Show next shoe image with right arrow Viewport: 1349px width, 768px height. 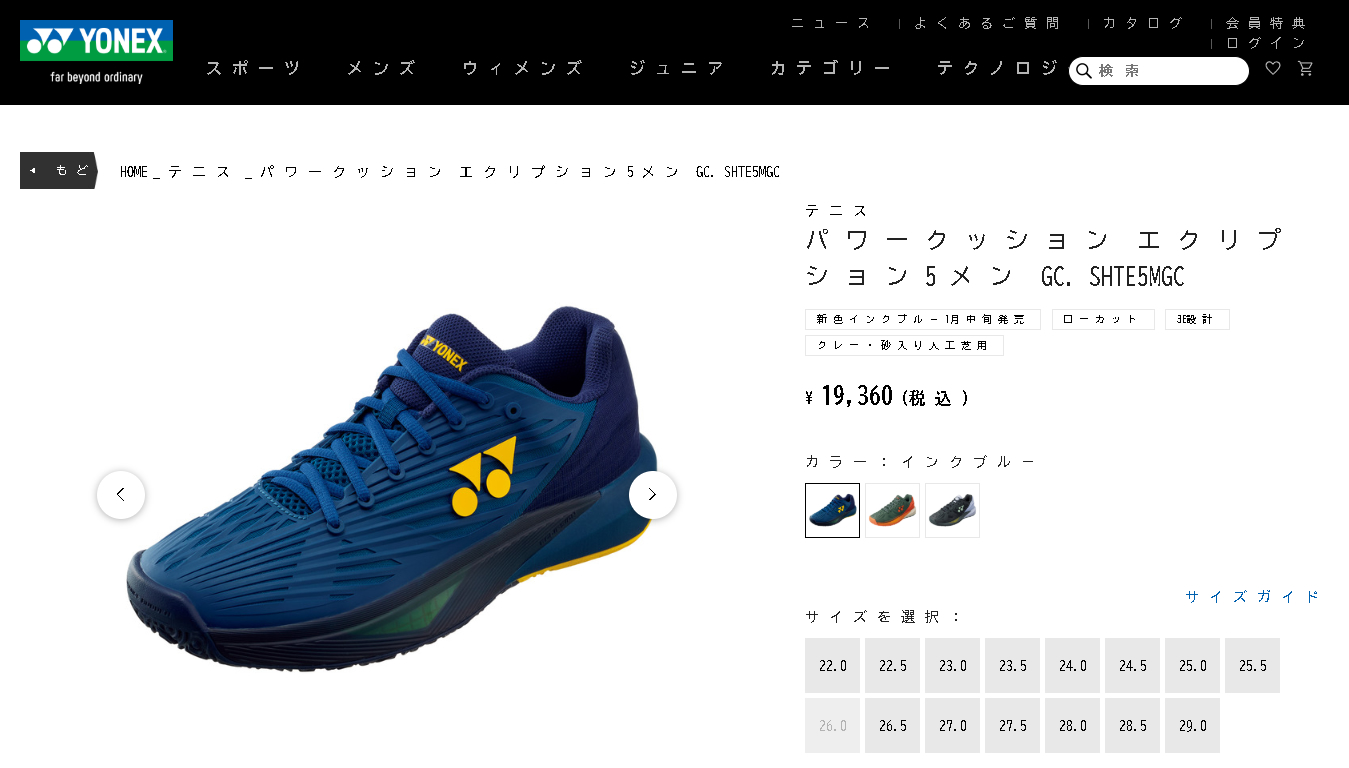point(653,494)
